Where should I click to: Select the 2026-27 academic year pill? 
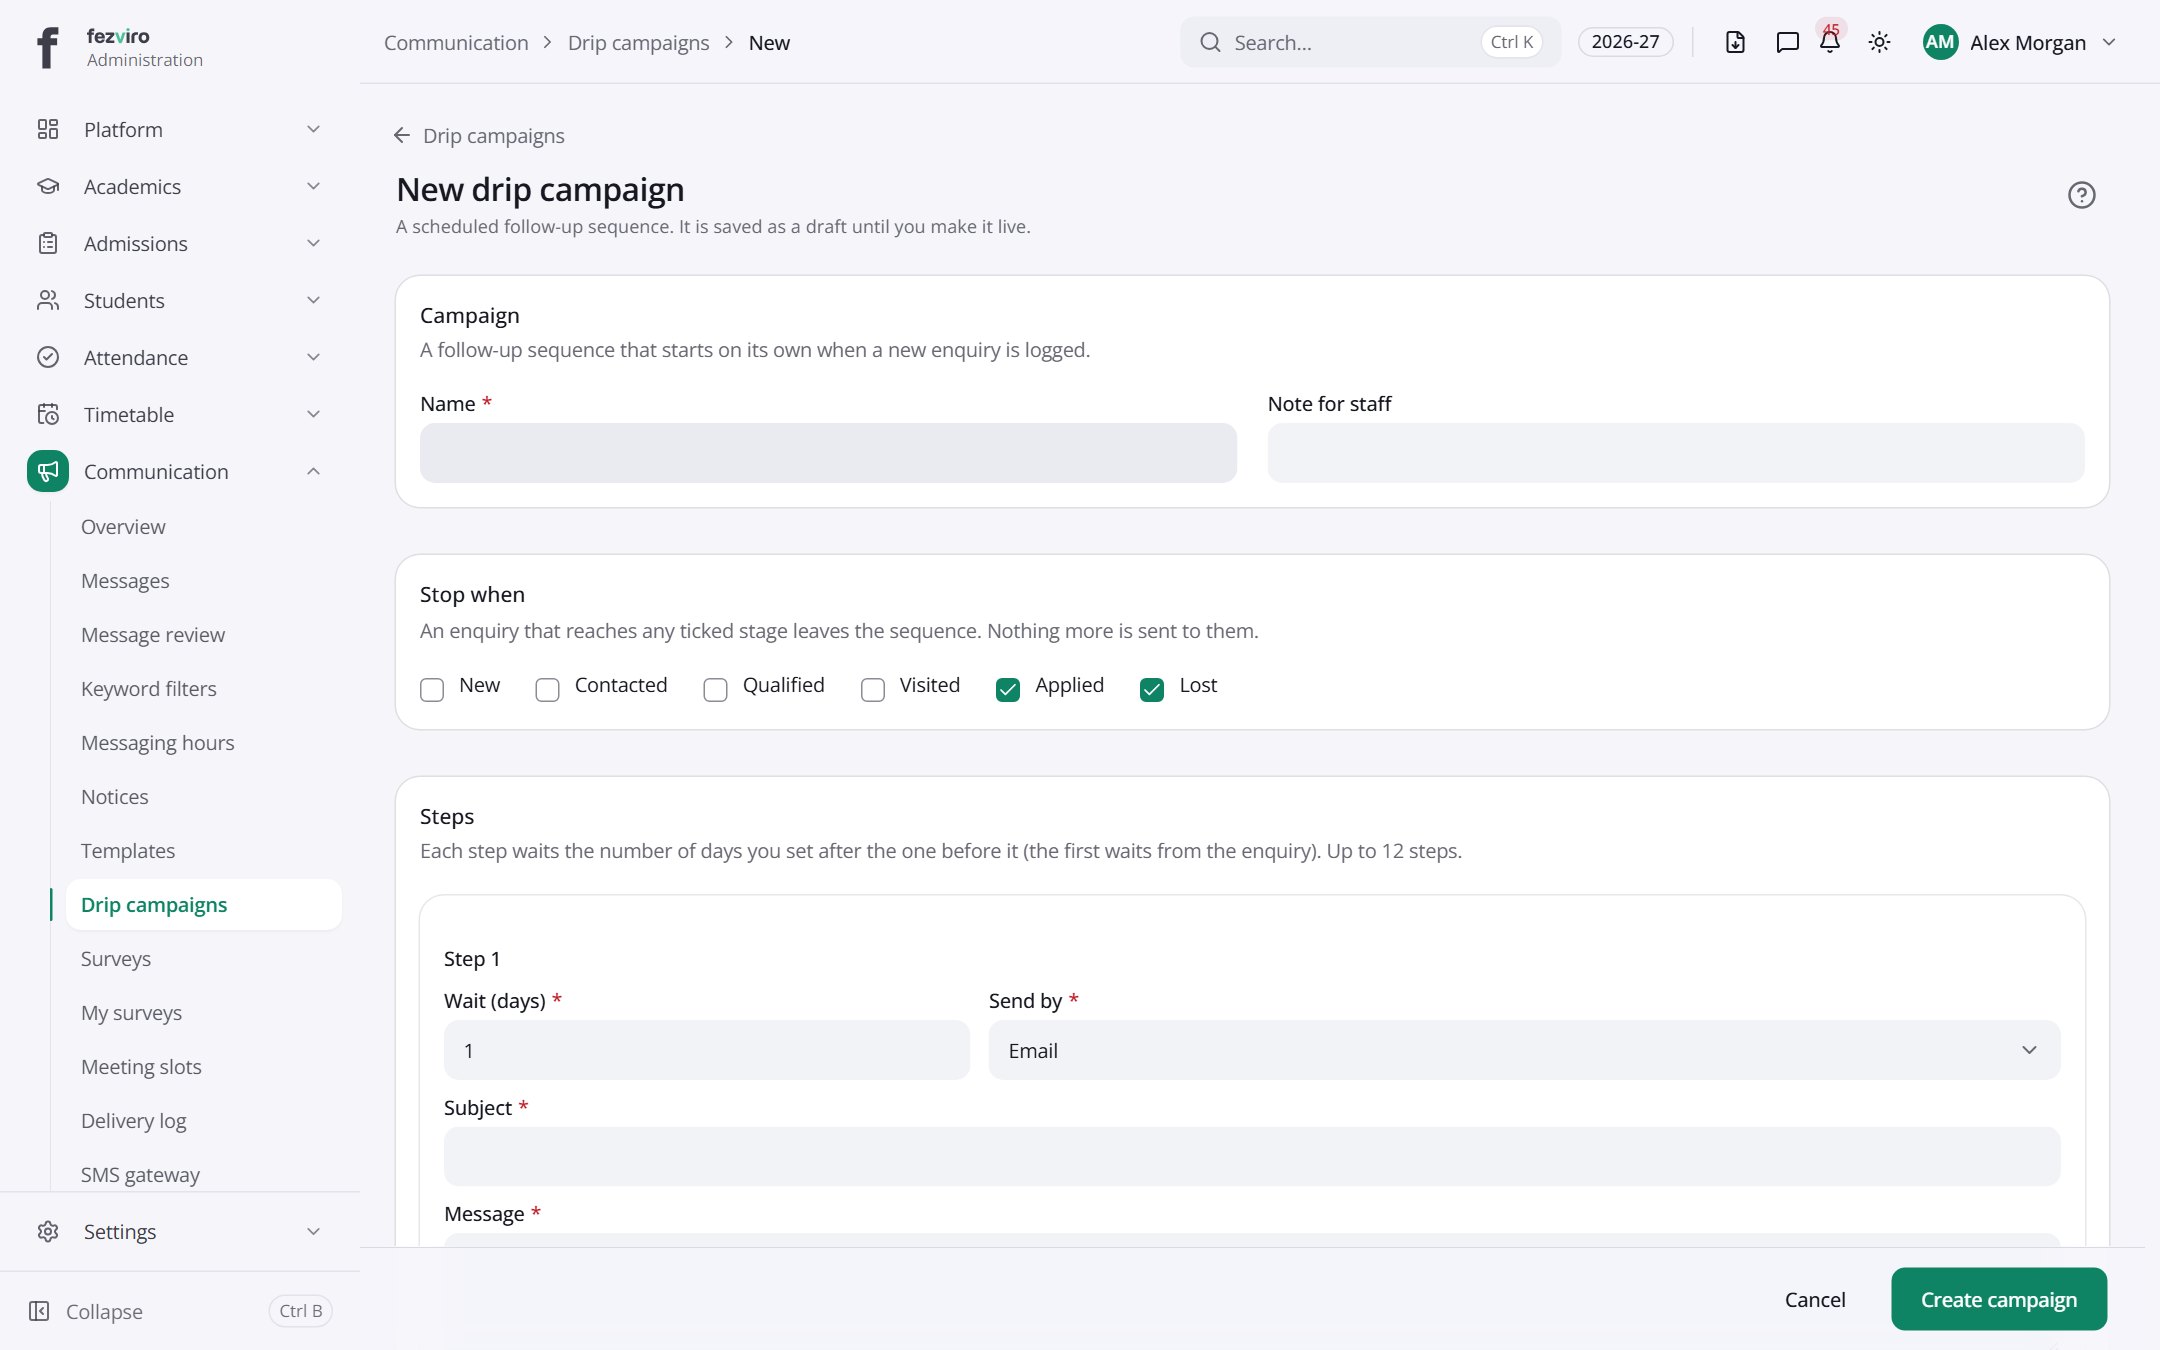tap(1625, 42)
